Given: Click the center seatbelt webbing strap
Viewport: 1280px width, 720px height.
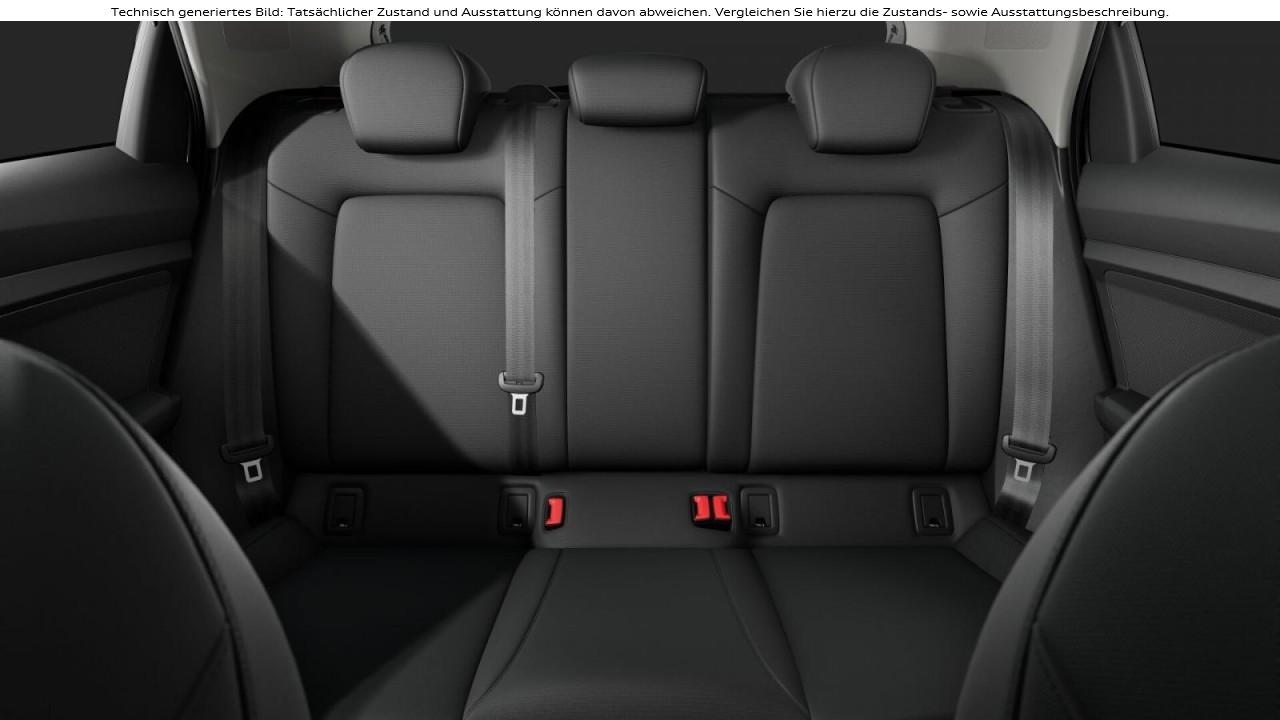Looking at the screenshot, I should (x=520, y=250).
